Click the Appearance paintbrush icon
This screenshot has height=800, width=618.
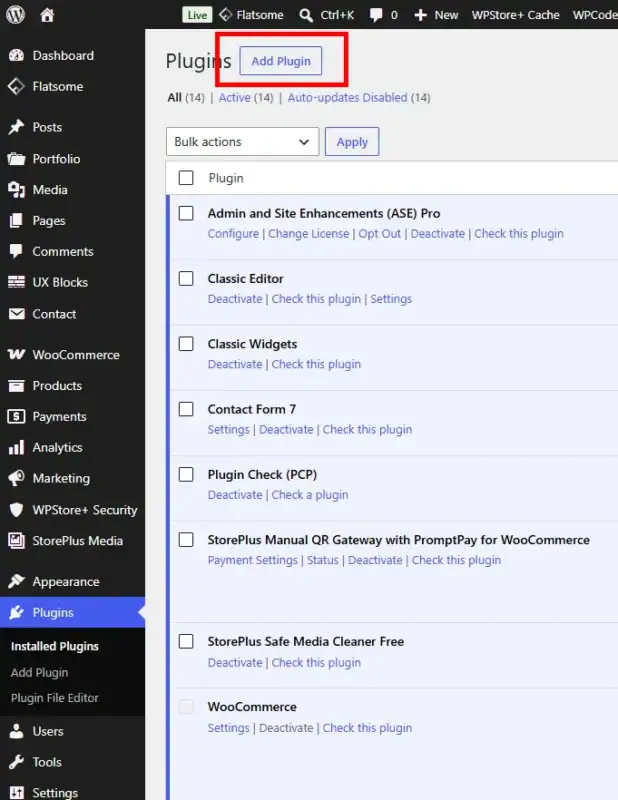[16, 581]
